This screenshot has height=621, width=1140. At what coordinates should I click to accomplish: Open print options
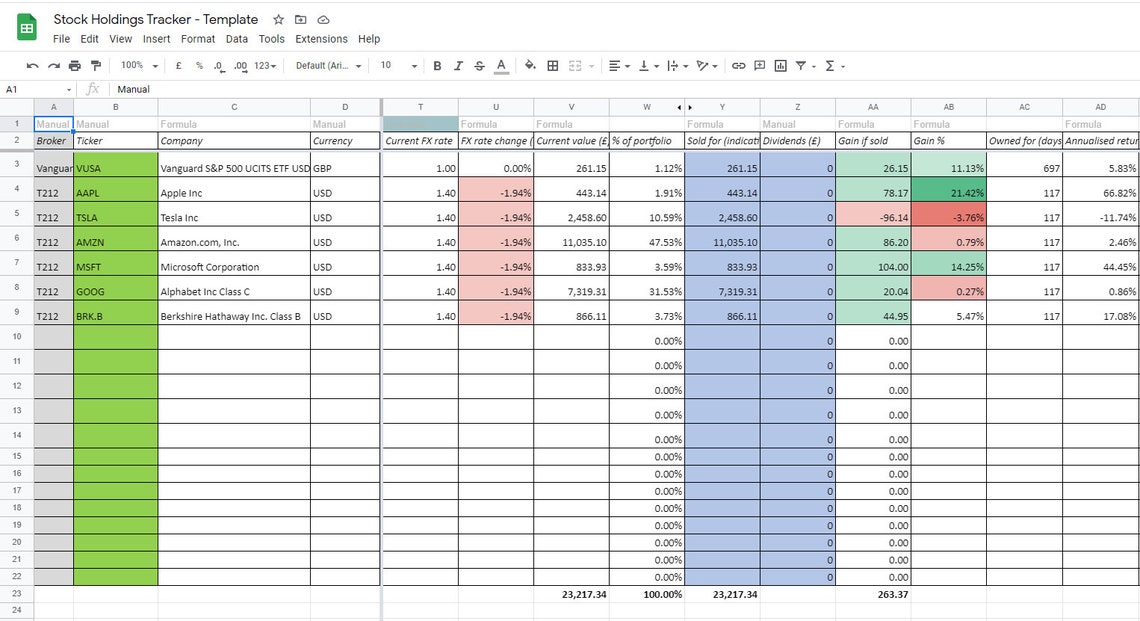[74, 65]
